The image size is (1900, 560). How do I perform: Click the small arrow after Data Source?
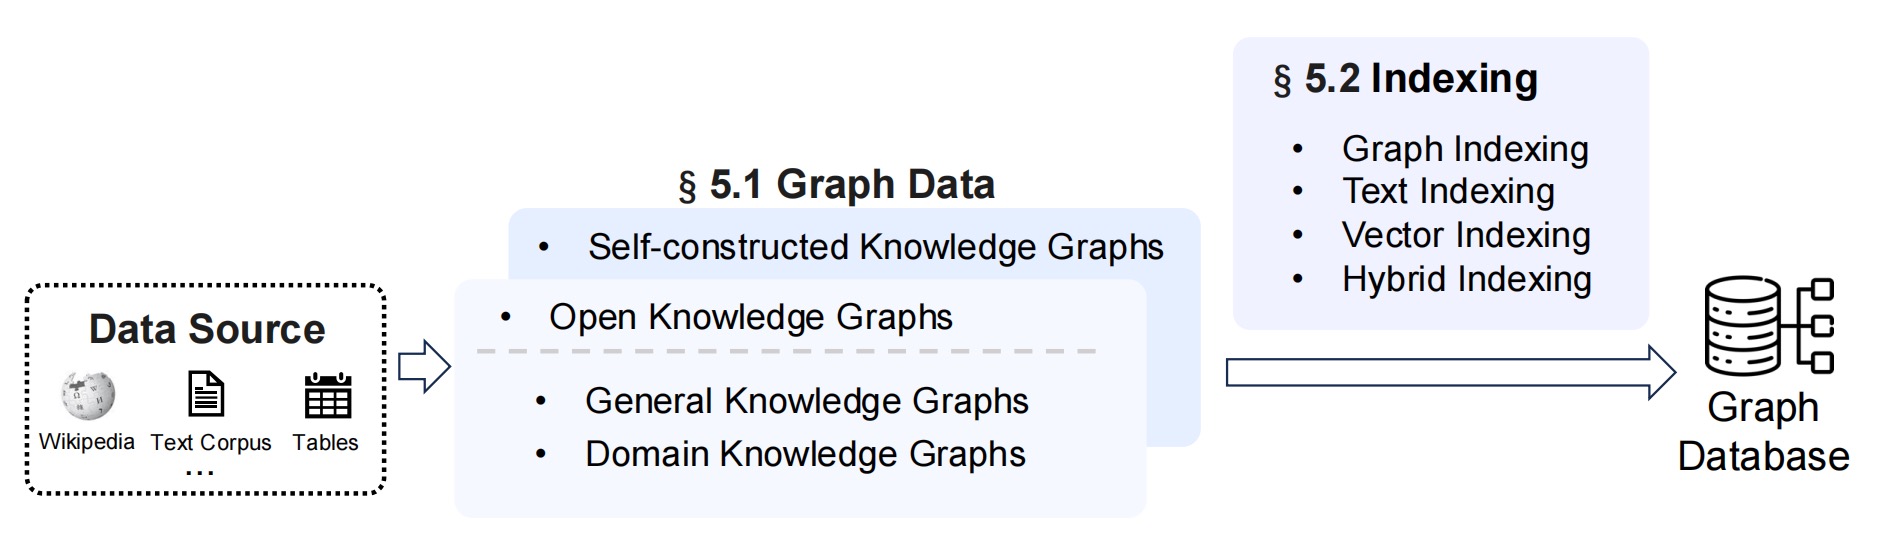(x=425, y=366)
